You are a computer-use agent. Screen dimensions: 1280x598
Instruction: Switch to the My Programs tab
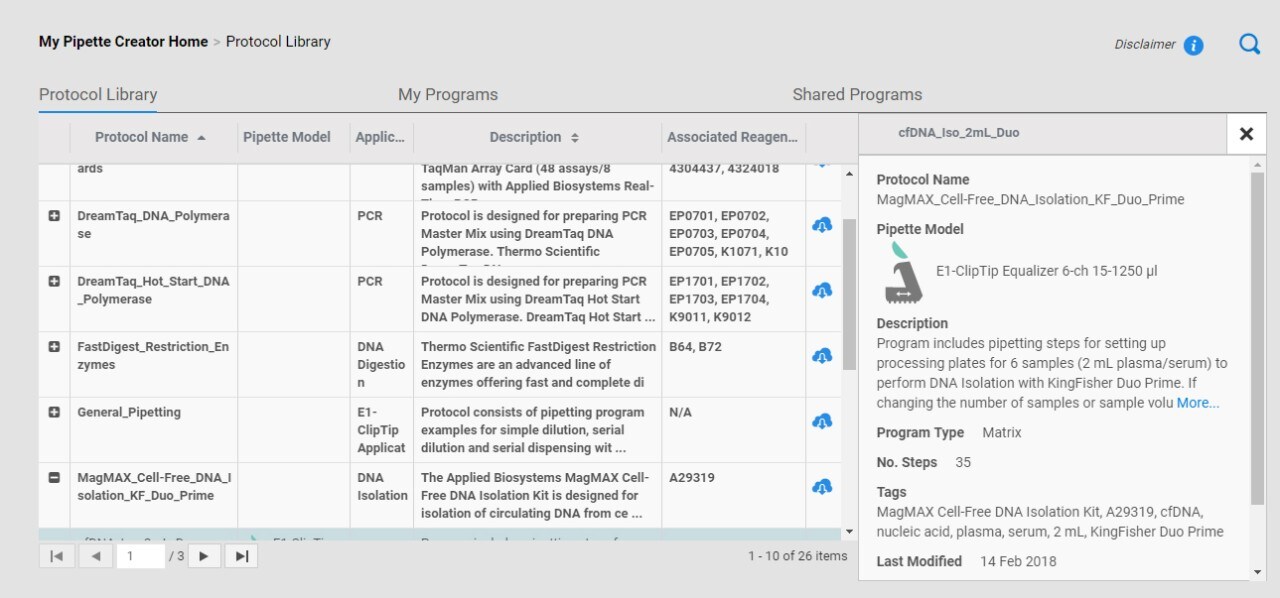tap(447, 95)
